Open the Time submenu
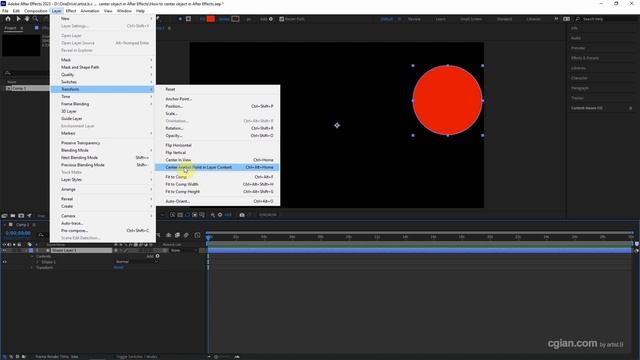Screen dimensions: 640x360 103,97
